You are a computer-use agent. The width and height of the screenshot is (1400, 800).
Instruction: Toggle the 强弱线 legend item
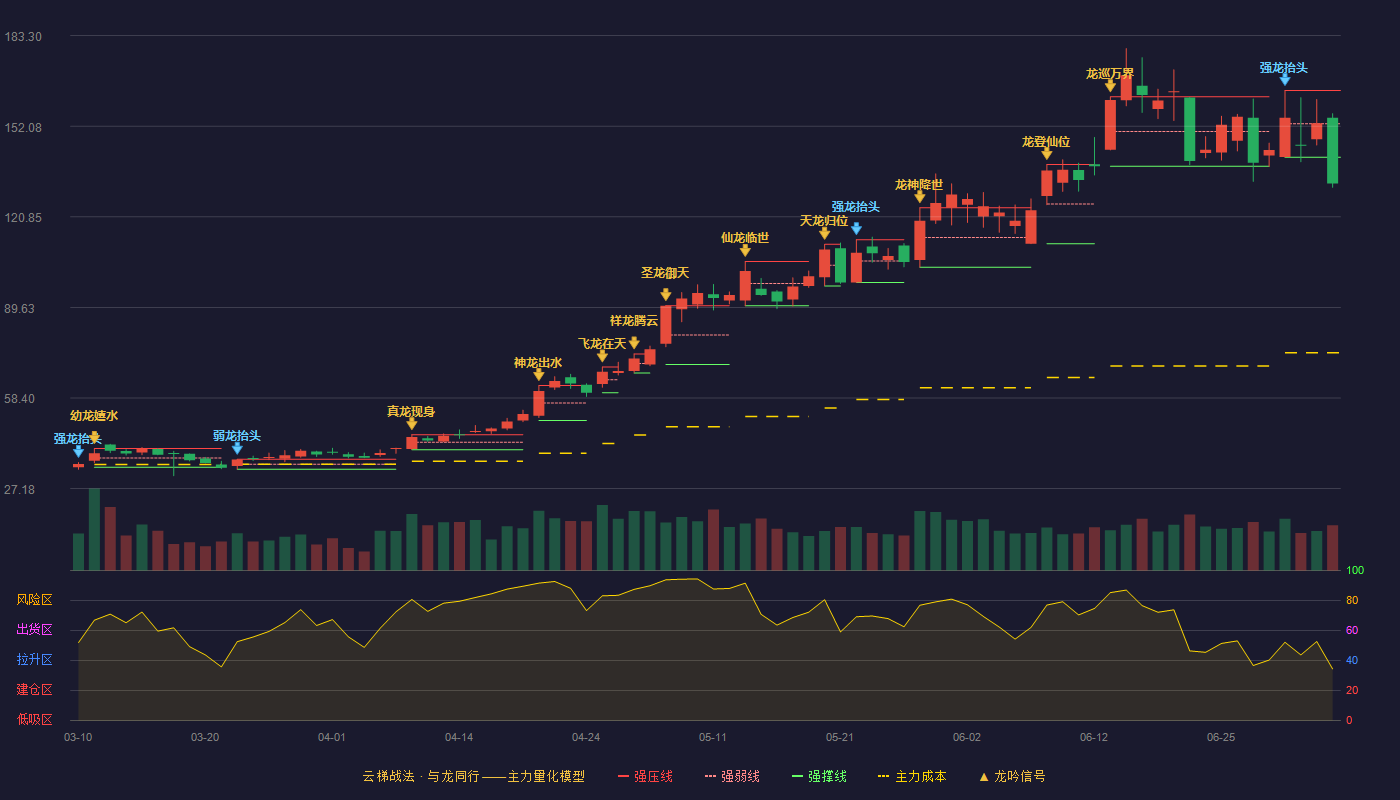point(732,776)
